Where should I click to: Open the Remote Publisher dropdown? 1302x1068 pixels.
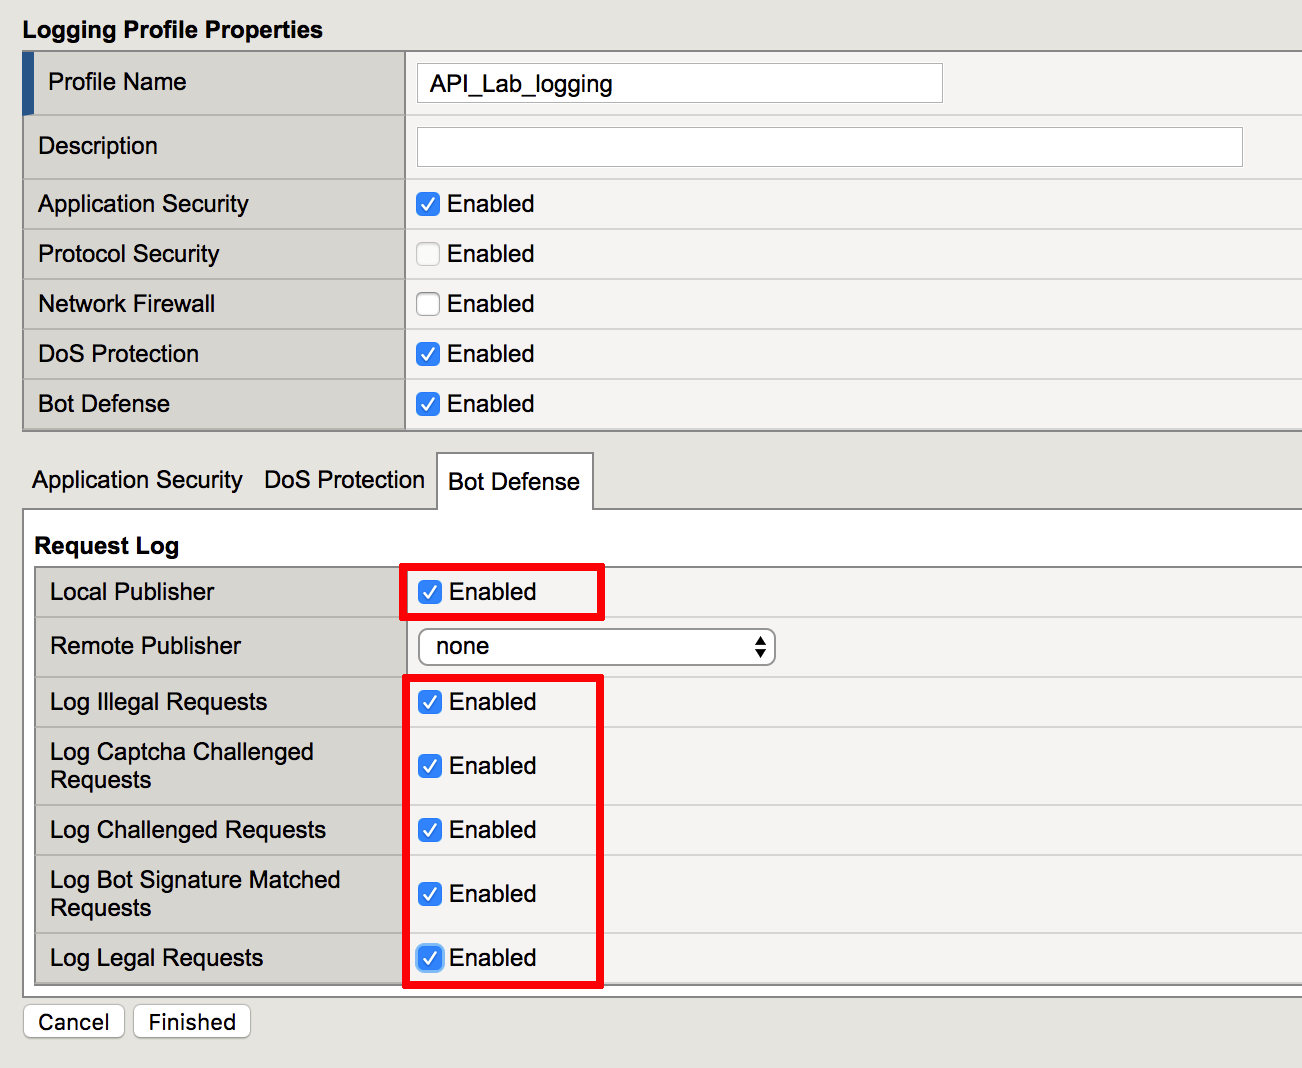click(x=597, y=647)
